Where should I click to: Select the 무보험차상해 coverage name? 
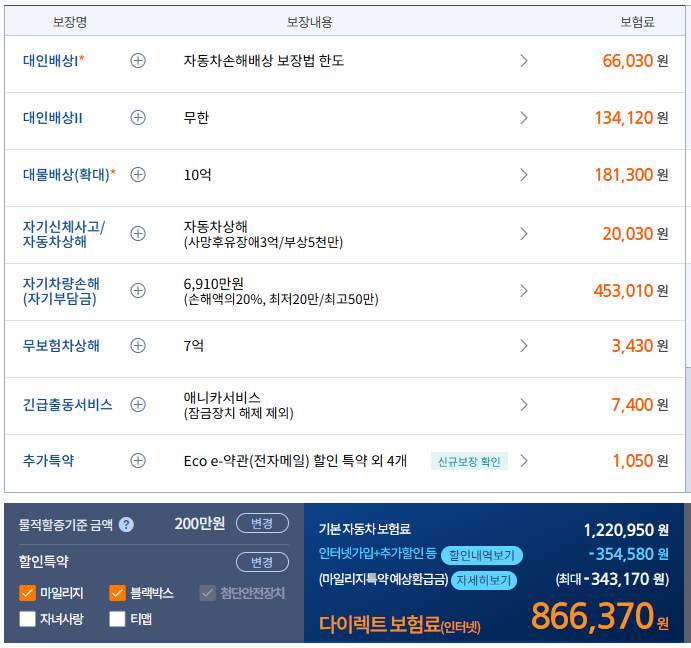click(x=61, y=346)
